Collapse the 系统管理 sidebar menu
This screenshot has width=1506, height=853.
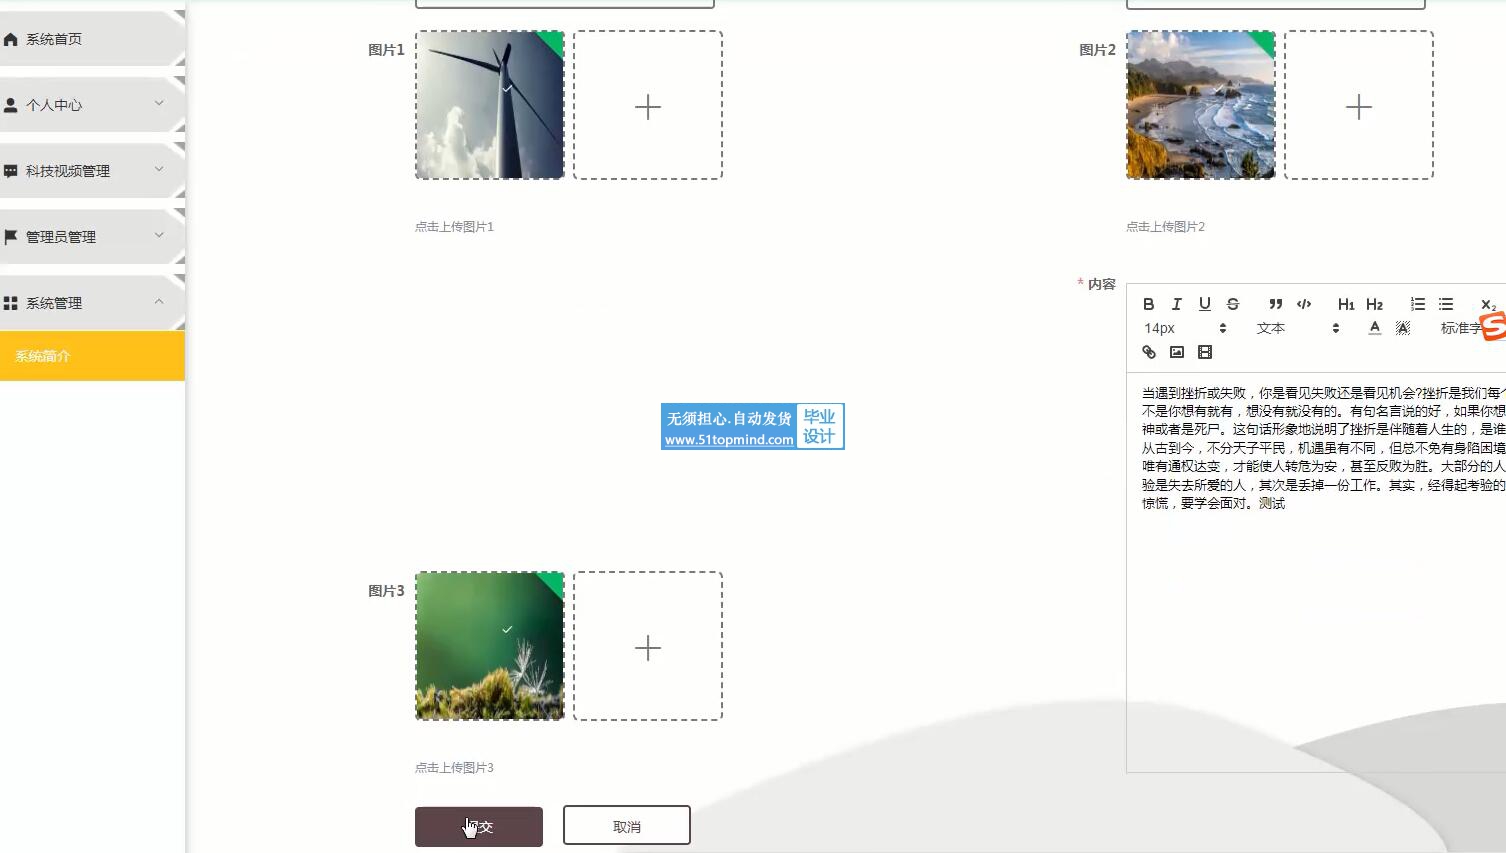pos(92,303)
